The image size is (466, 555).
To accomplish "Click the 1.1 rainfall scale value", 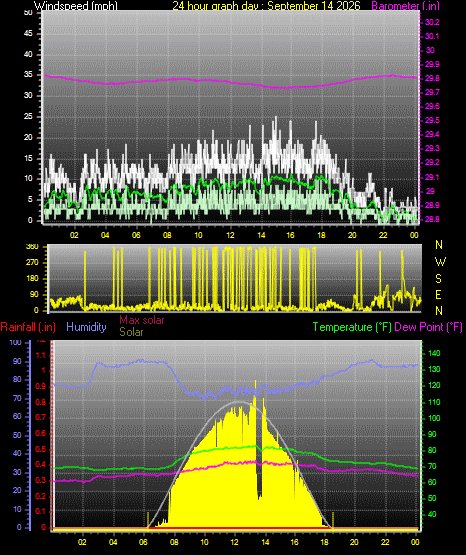I will [41, 355].
